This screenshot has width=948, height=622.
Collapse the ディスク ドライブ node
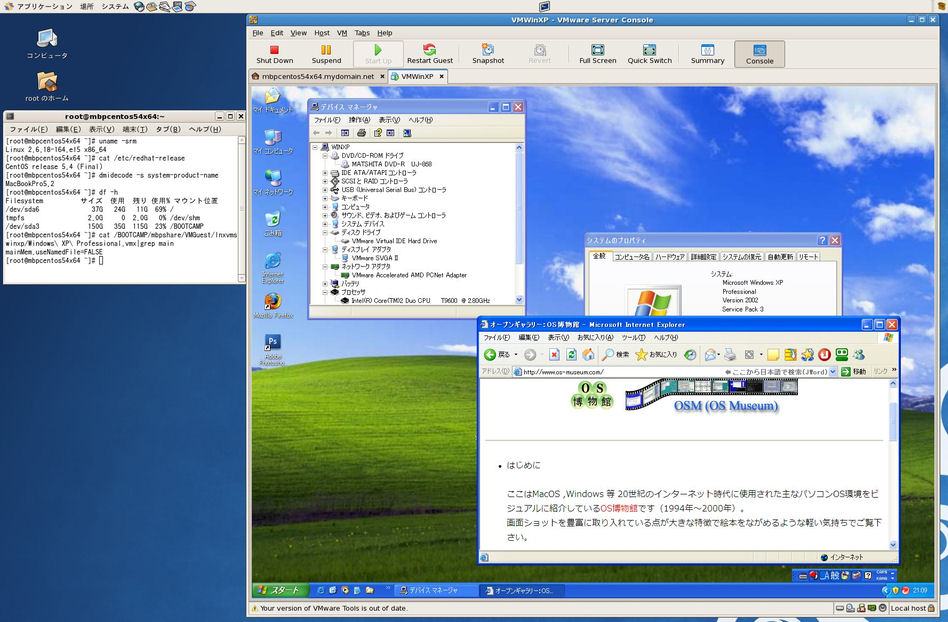click(325, 232)
